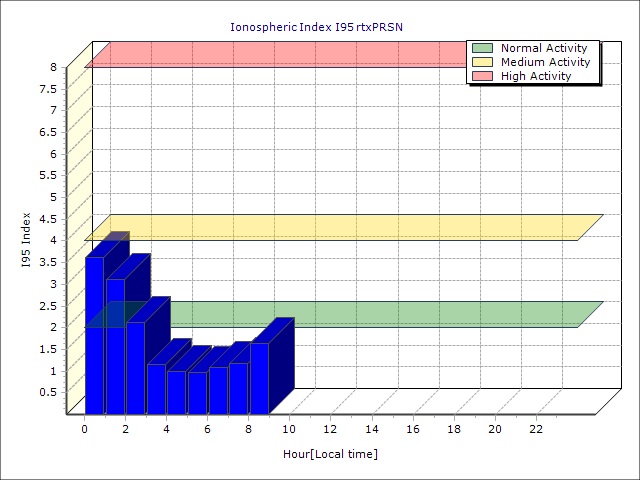Click the red High Activity legend swatch
The height and width of the screenshot is (480, 640).
[x=482, y=76]
